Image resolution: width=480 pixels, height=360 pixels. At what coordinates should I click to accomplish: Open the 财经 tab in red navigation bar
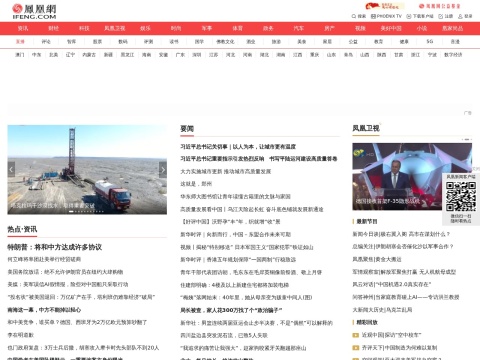click(x=53, y=28)
